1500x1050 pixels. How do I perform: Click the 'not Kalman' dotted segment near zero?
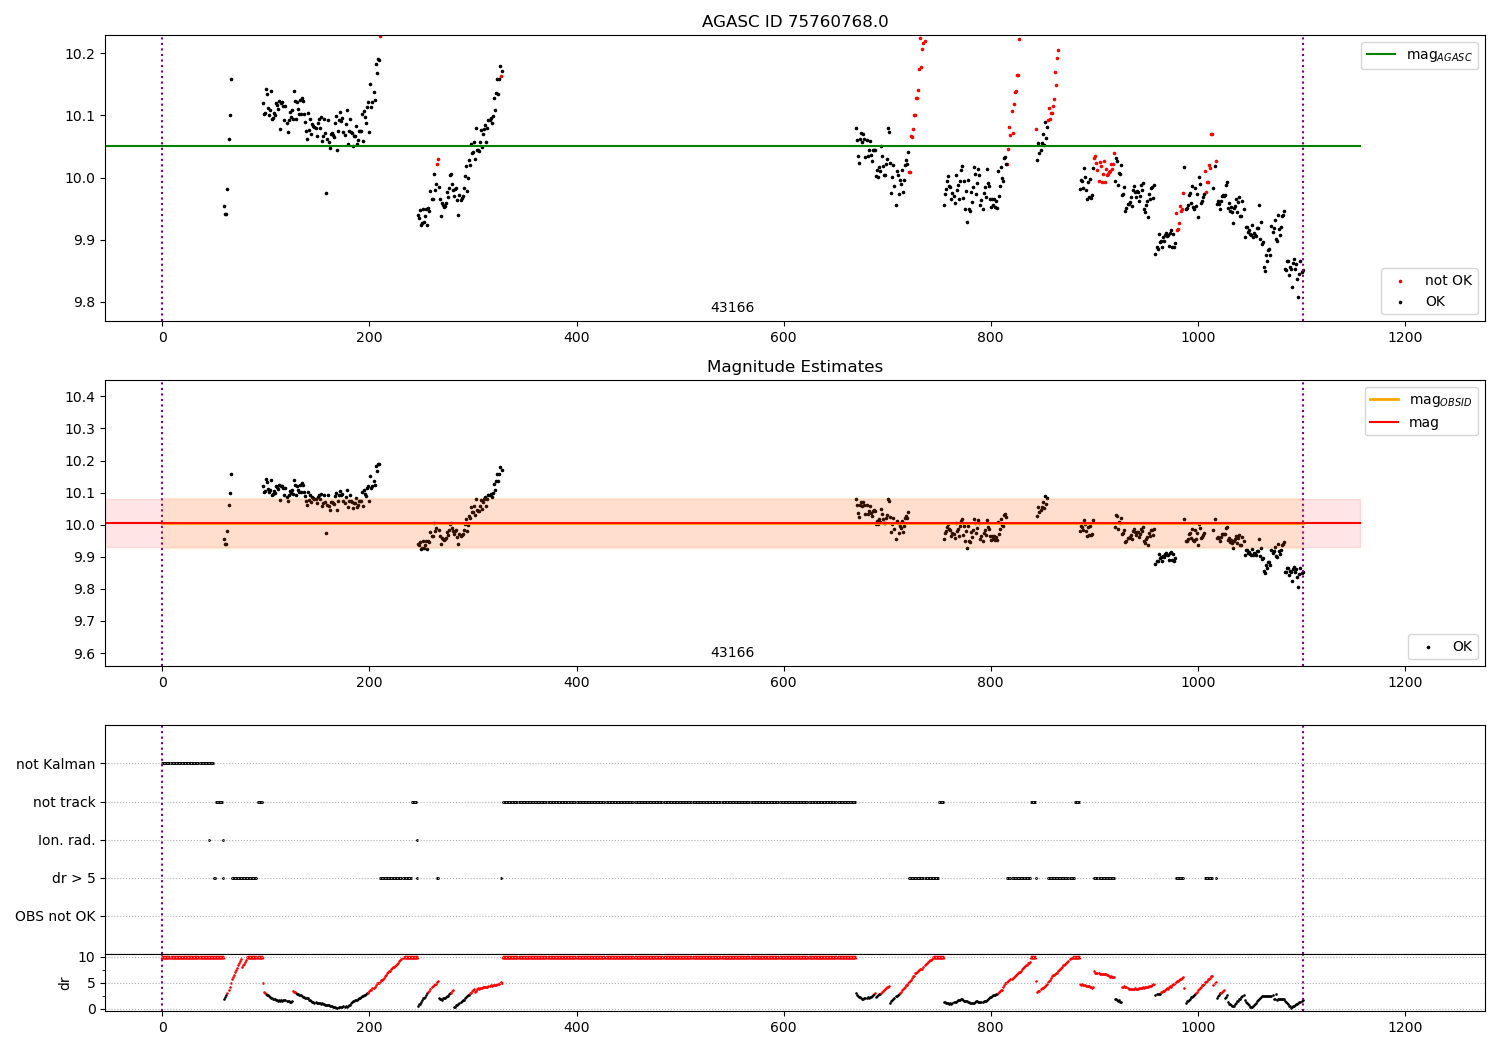pos(187,764)
